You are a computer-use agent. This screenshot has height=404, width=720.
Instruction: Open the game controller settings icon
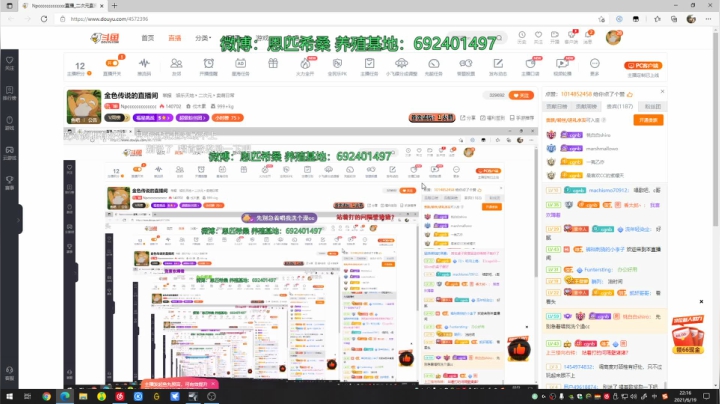pyautogui.click(x=466, y=63)
